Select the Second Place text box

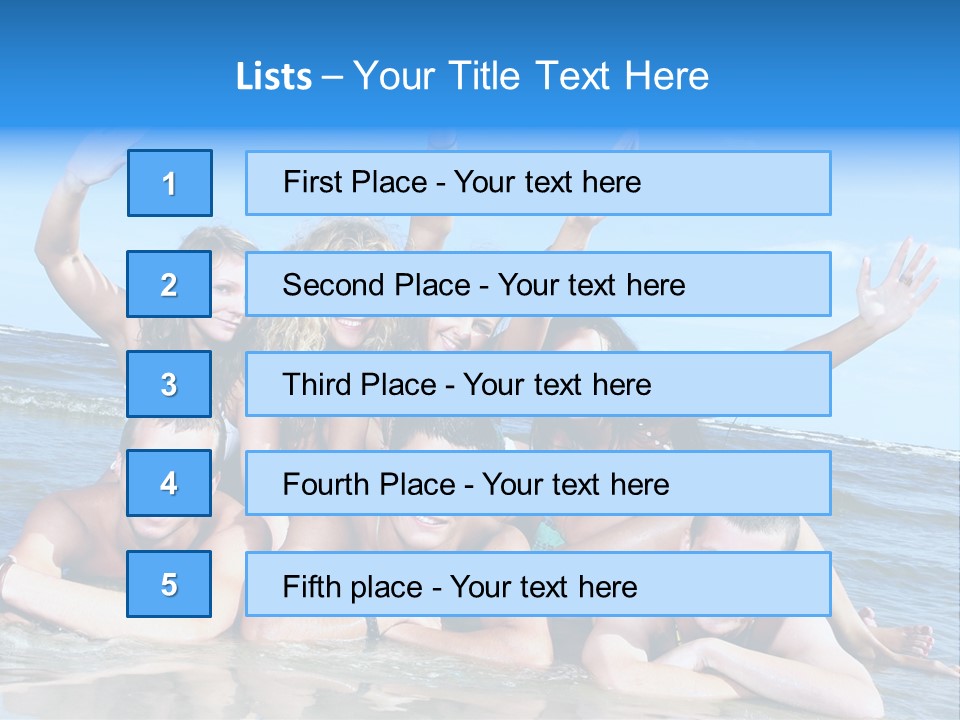click(538, 284)
